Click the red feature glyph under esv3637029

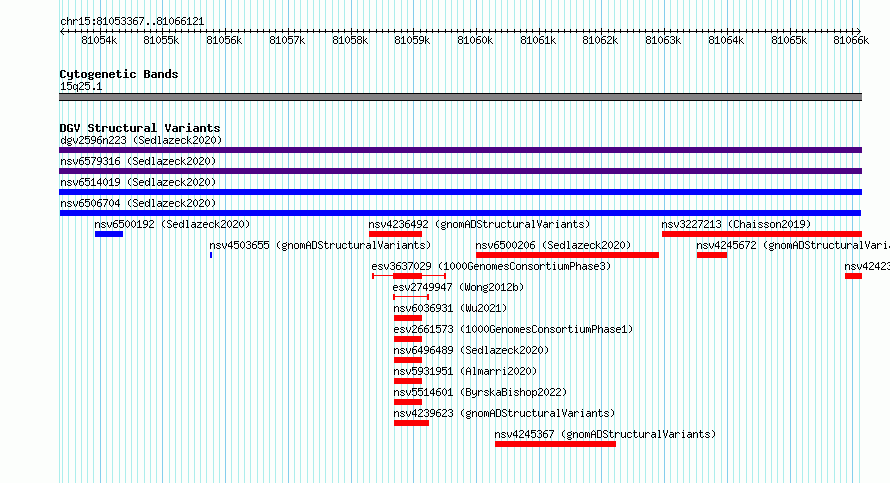coord(409,276)
